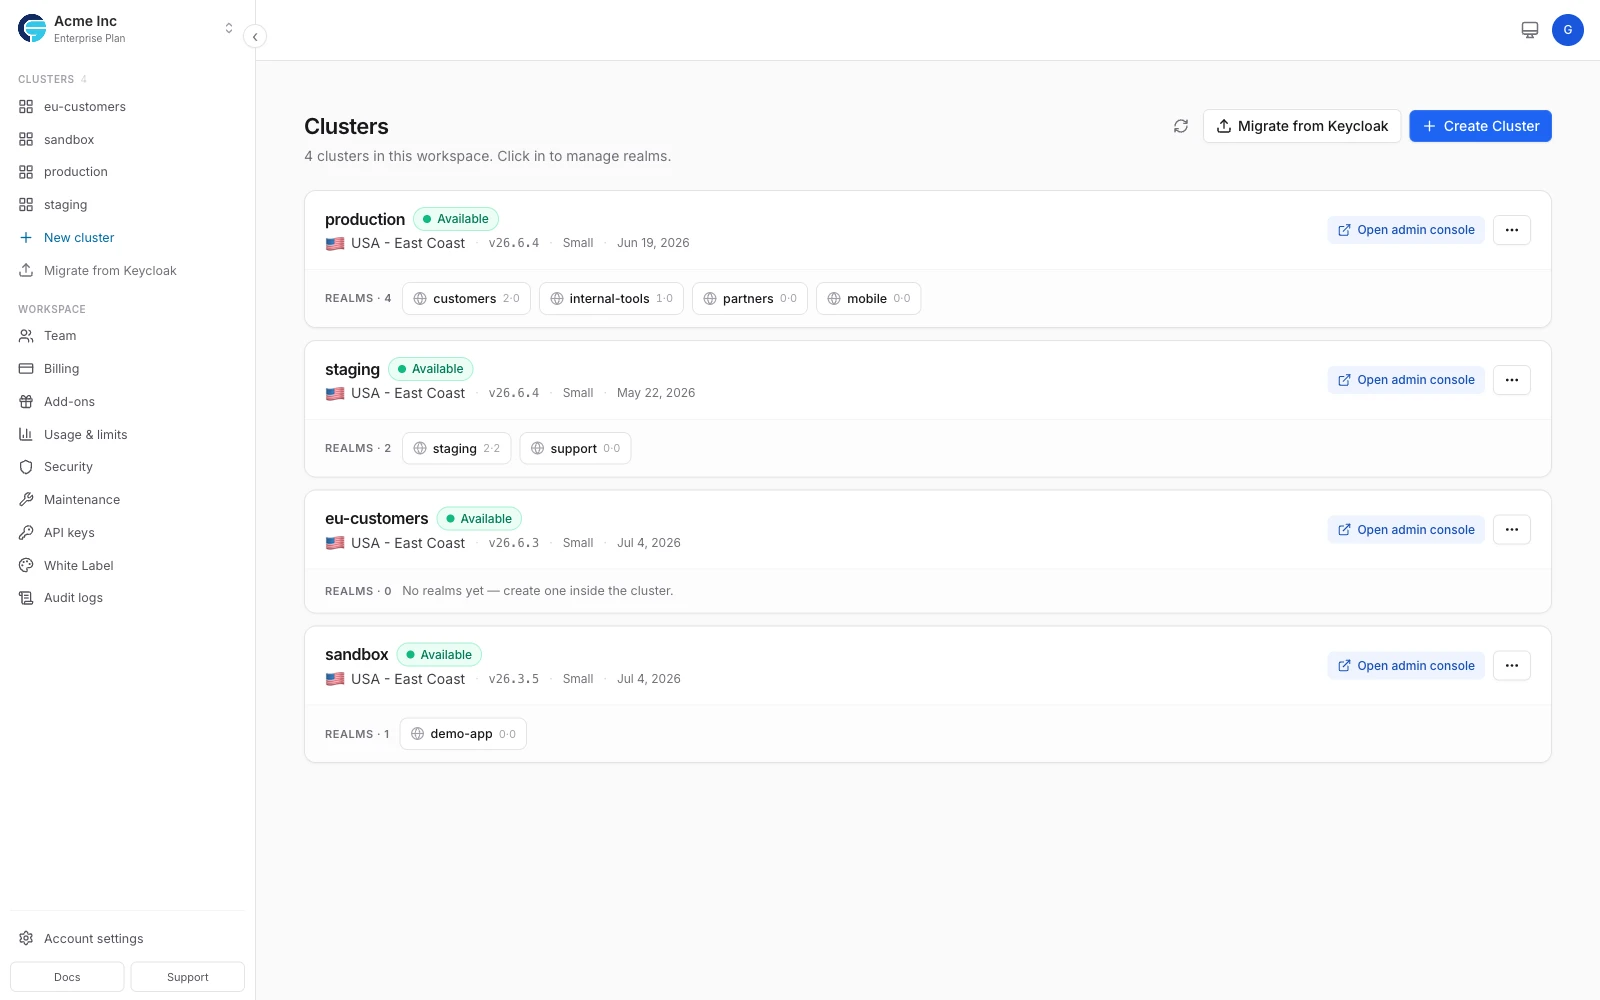Image resolution: width=1600 pixels, height=1000 pixels.
Task: Open Account settings
Action: coord(128,939)
